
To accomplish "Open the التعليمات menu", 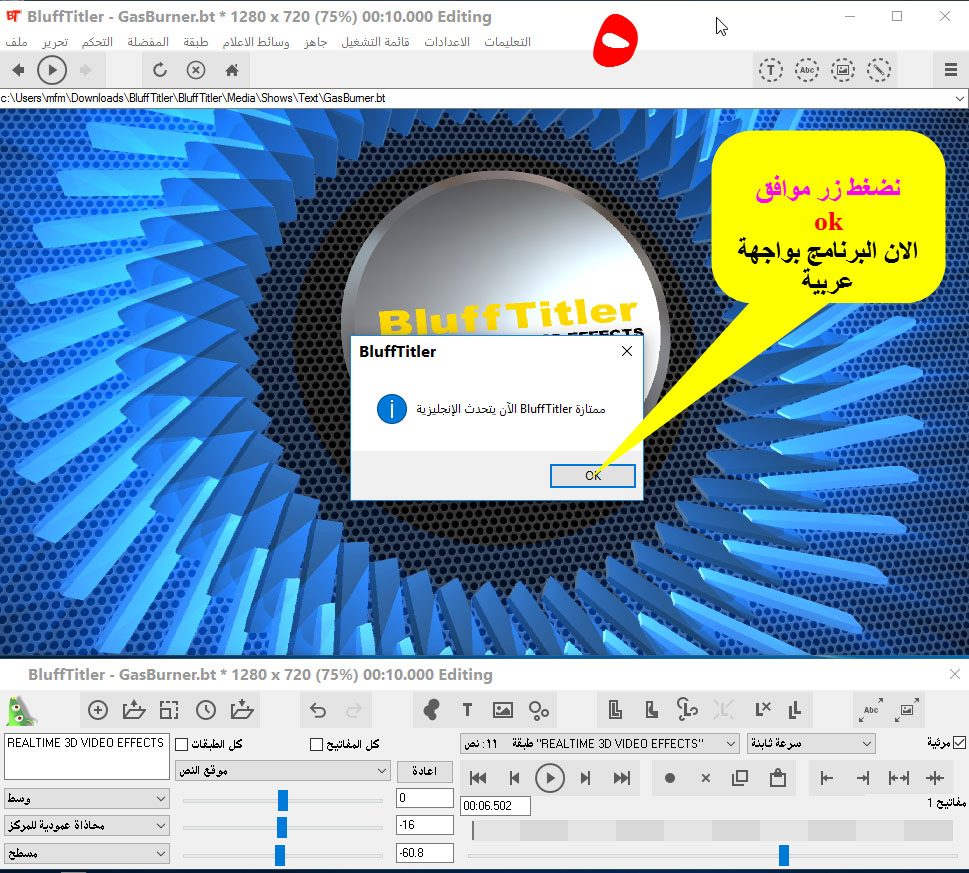I will coord(507,42).
